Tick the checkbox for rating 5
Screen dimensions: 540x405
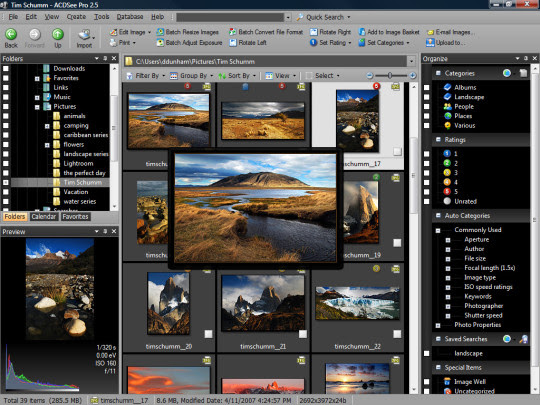click(x=427, y=192)
